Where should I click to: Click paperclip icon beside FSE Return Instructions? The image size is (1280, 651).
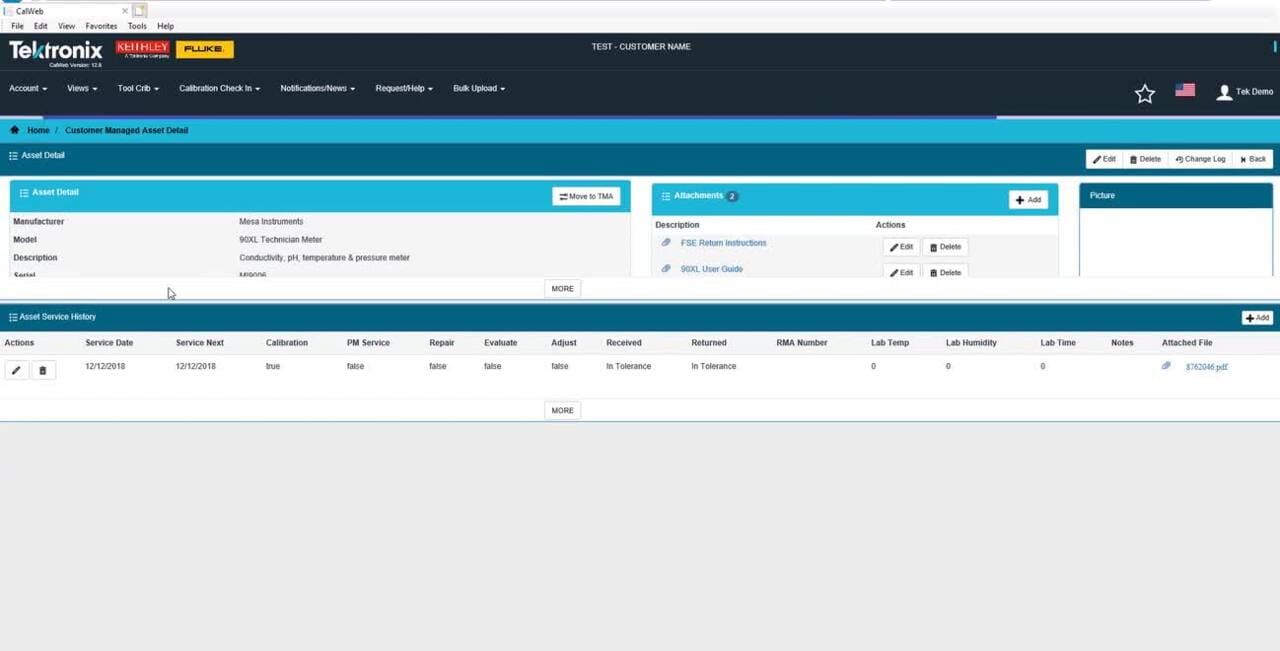[x=666, y=243]
